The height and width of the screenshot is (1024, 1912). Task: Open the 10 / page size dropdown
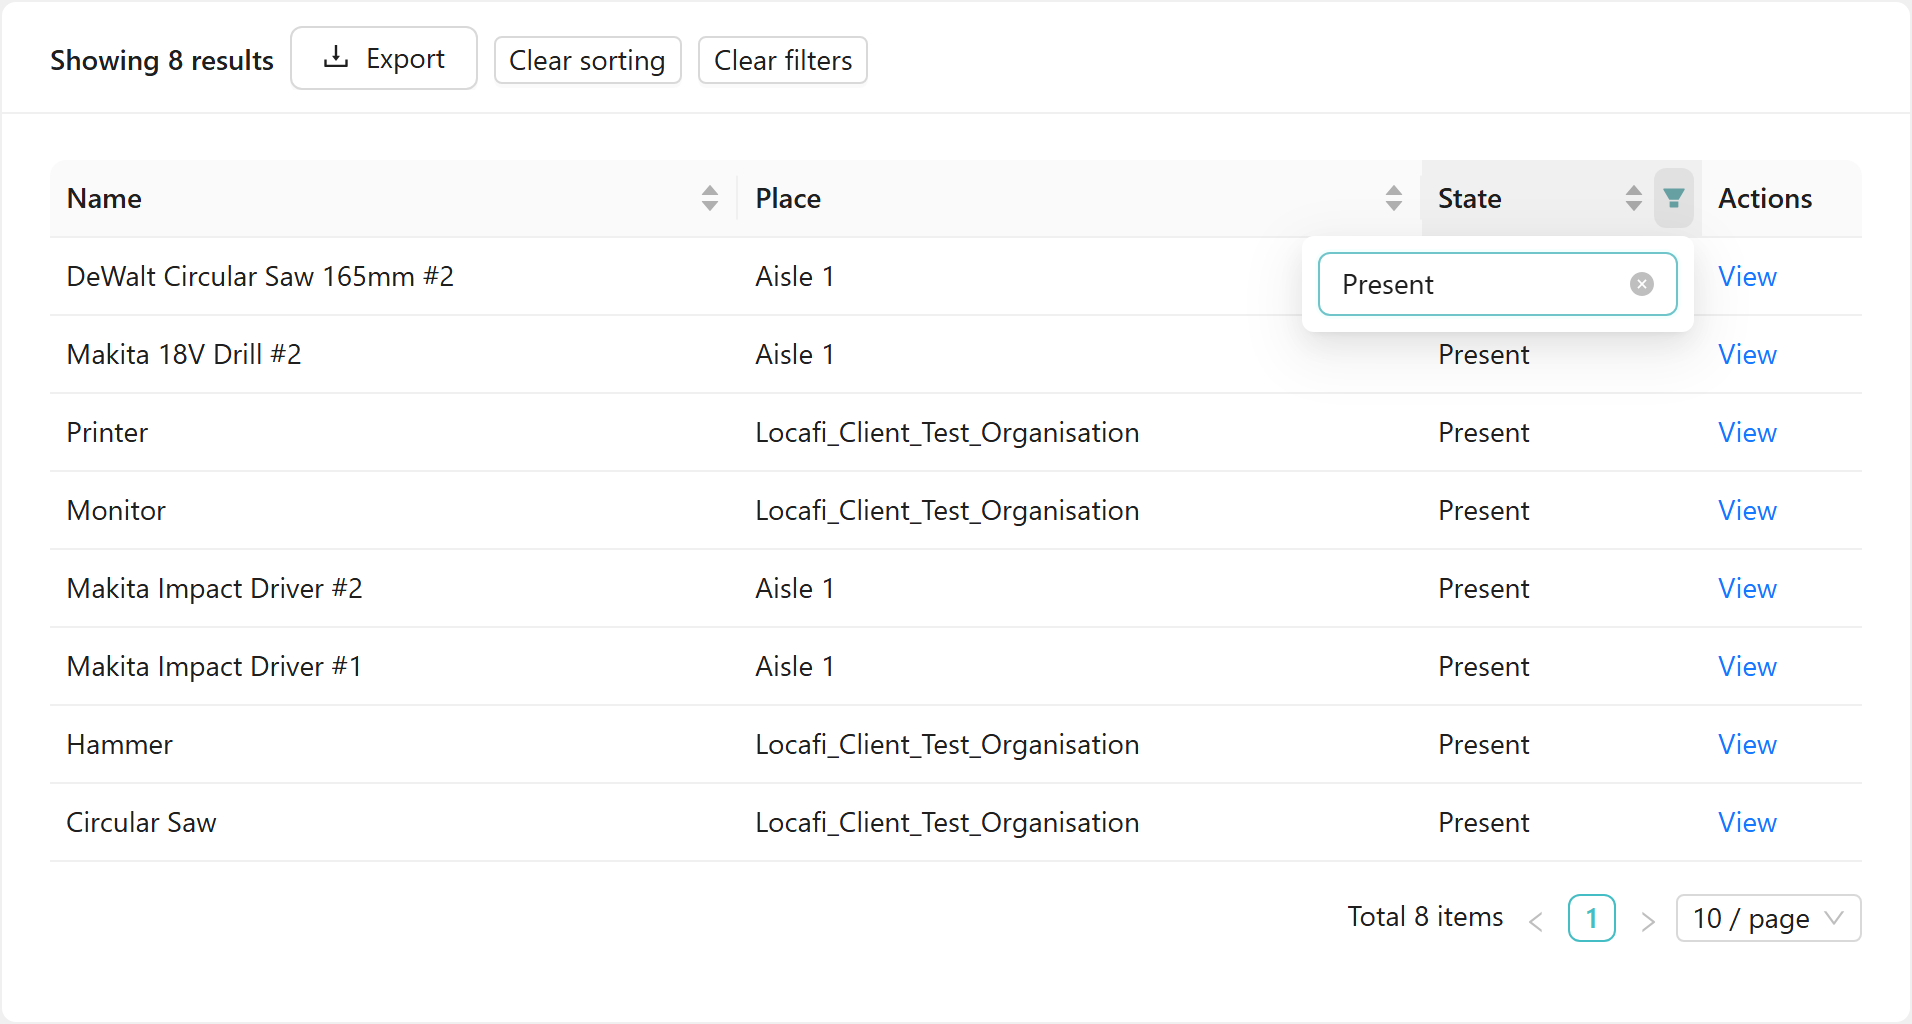coord(1768,918)
